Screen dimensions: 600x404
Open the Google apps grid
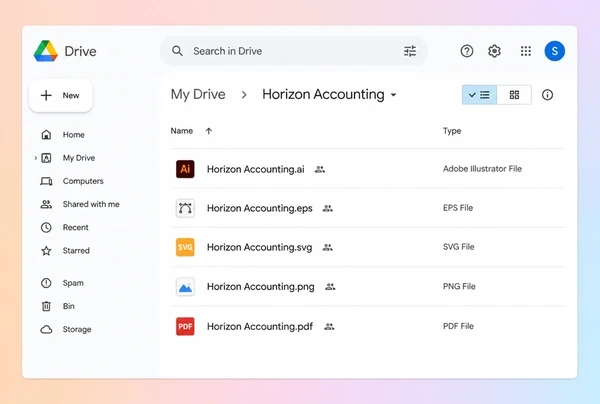click(526, 51)
